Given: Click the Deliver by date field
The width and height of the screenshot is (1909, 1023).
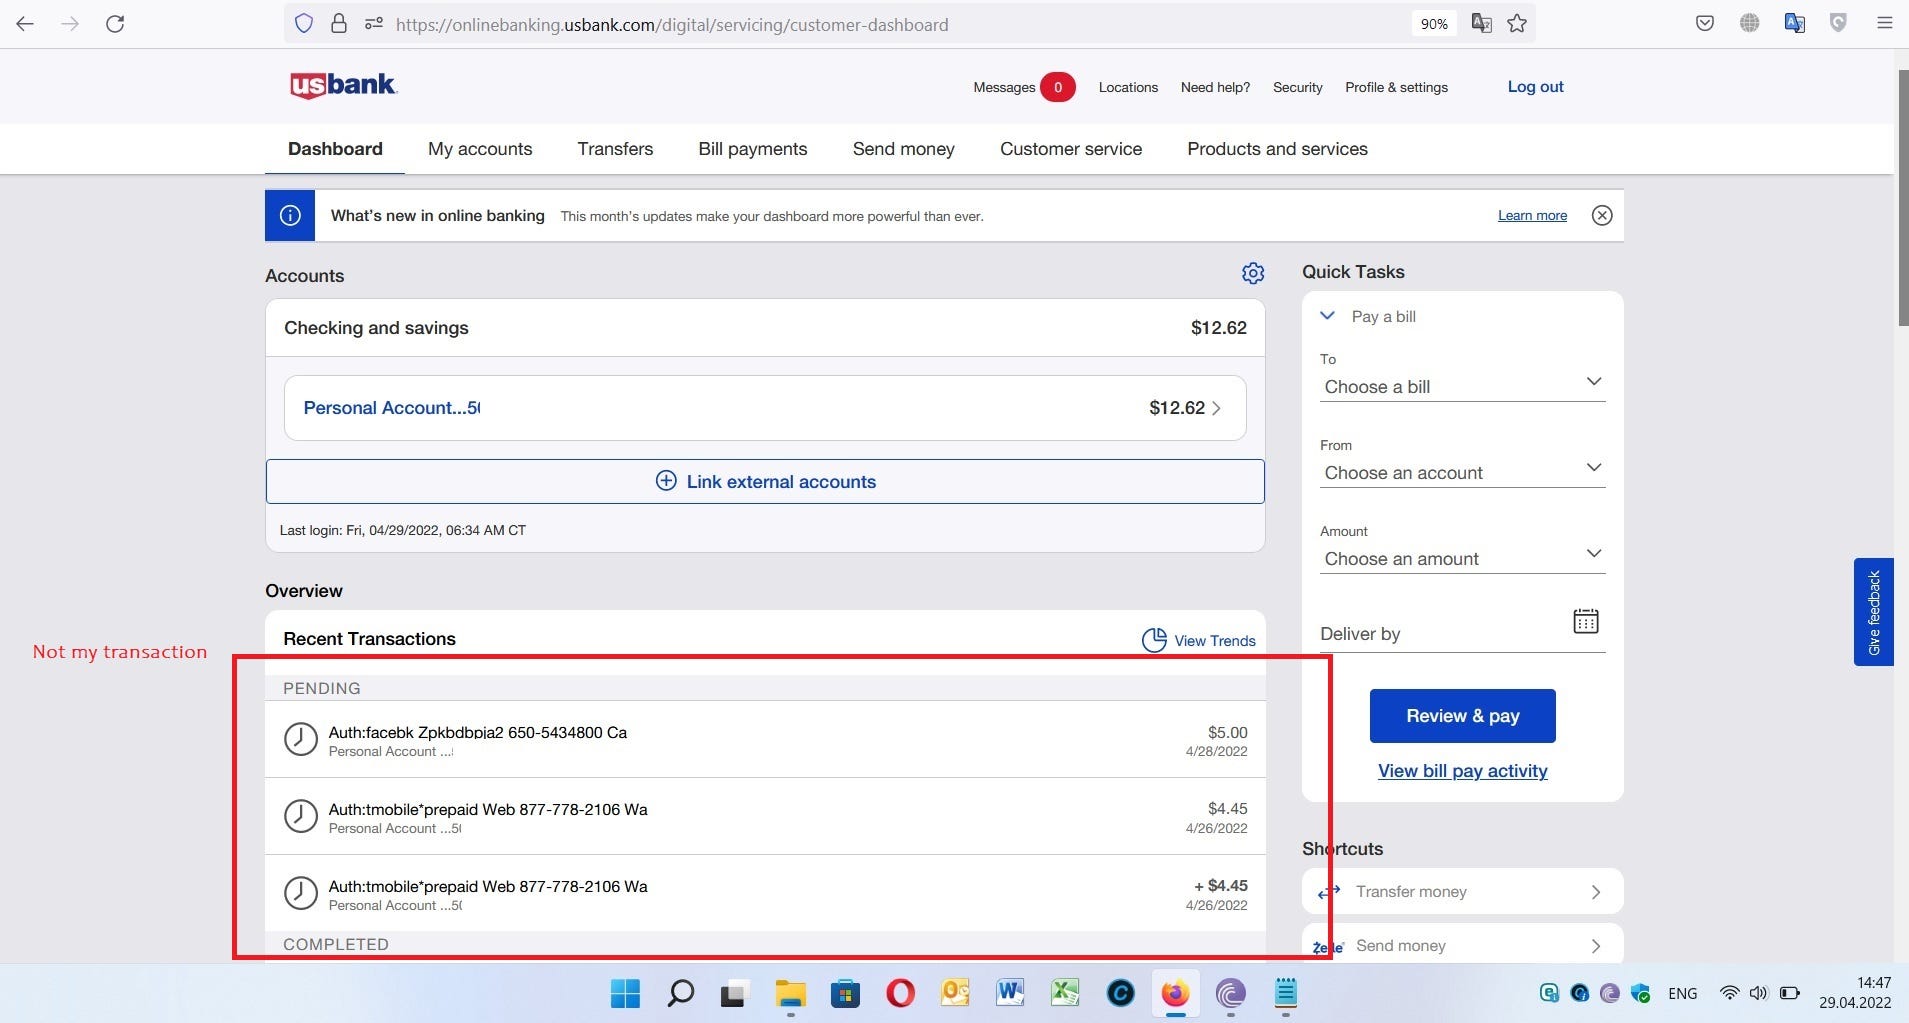Looking at the screenshot, I should (x=1463, y=633).
